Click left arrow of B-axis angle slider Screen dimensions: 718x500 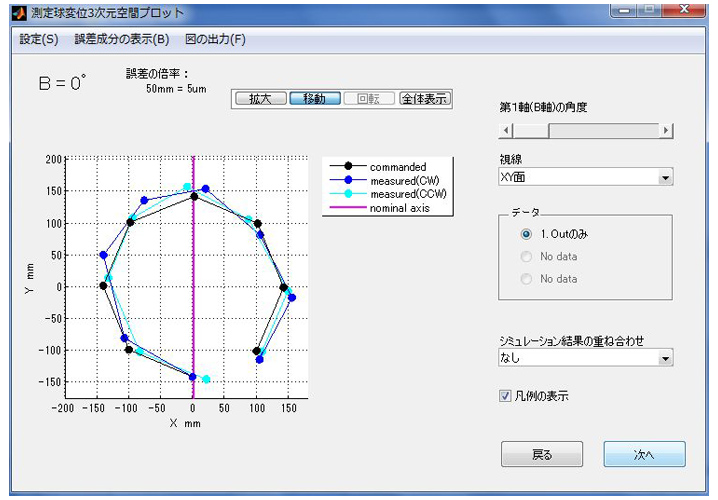[506, 131]
